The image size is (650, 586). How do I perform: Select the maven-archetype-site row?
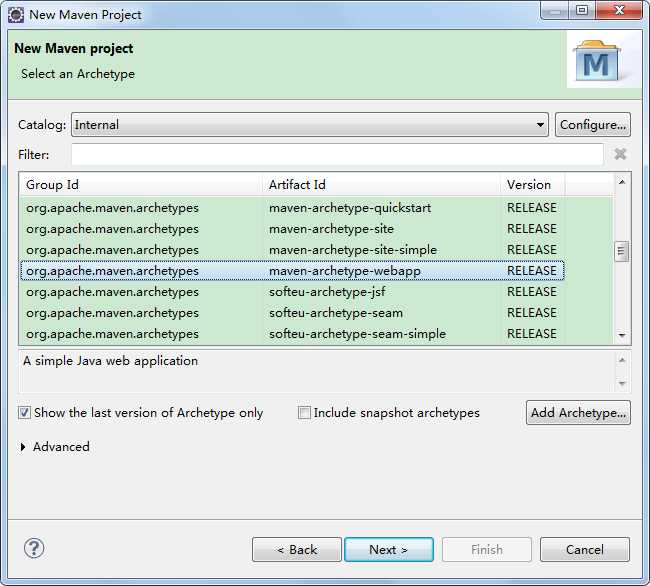(x=292, y=229)
